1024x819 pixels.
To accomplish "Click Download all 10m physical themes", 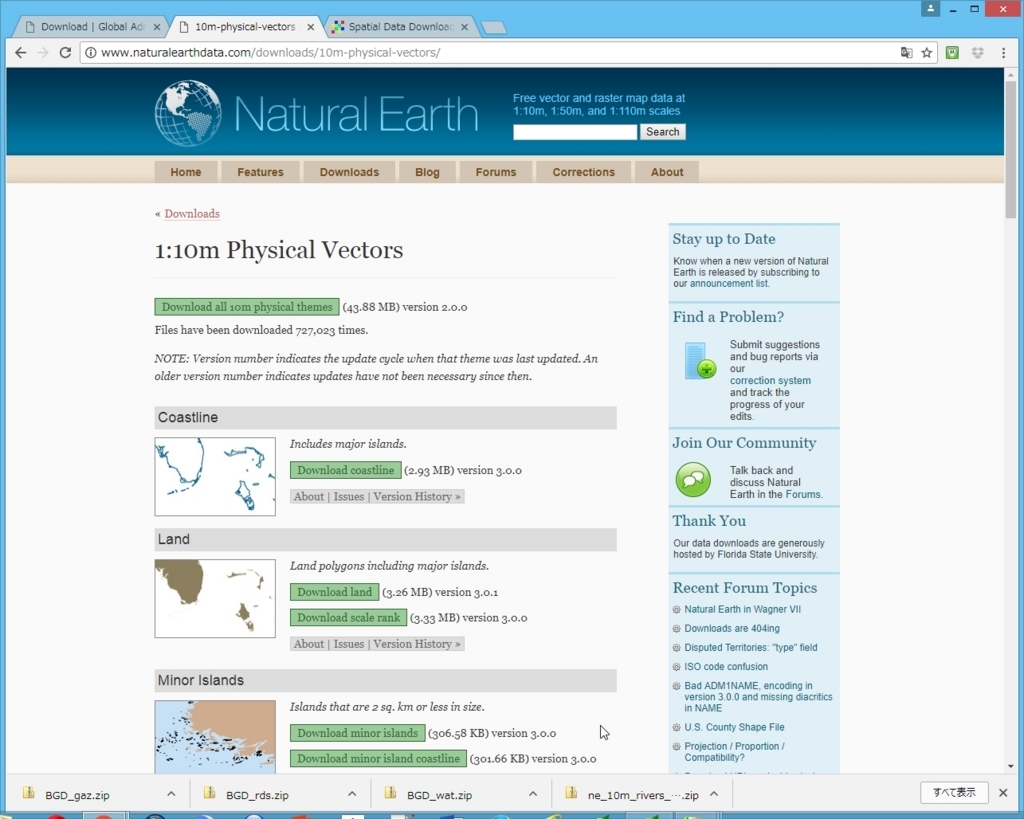I will (247, 306).
